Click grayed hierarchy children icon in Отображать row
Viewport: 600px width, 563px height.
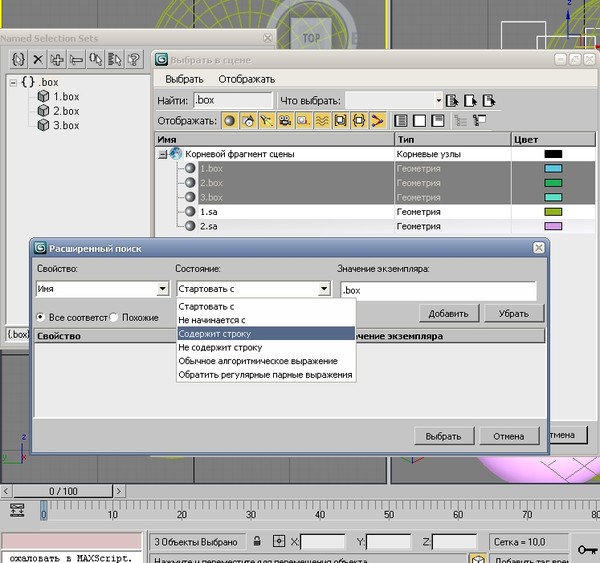461,121
